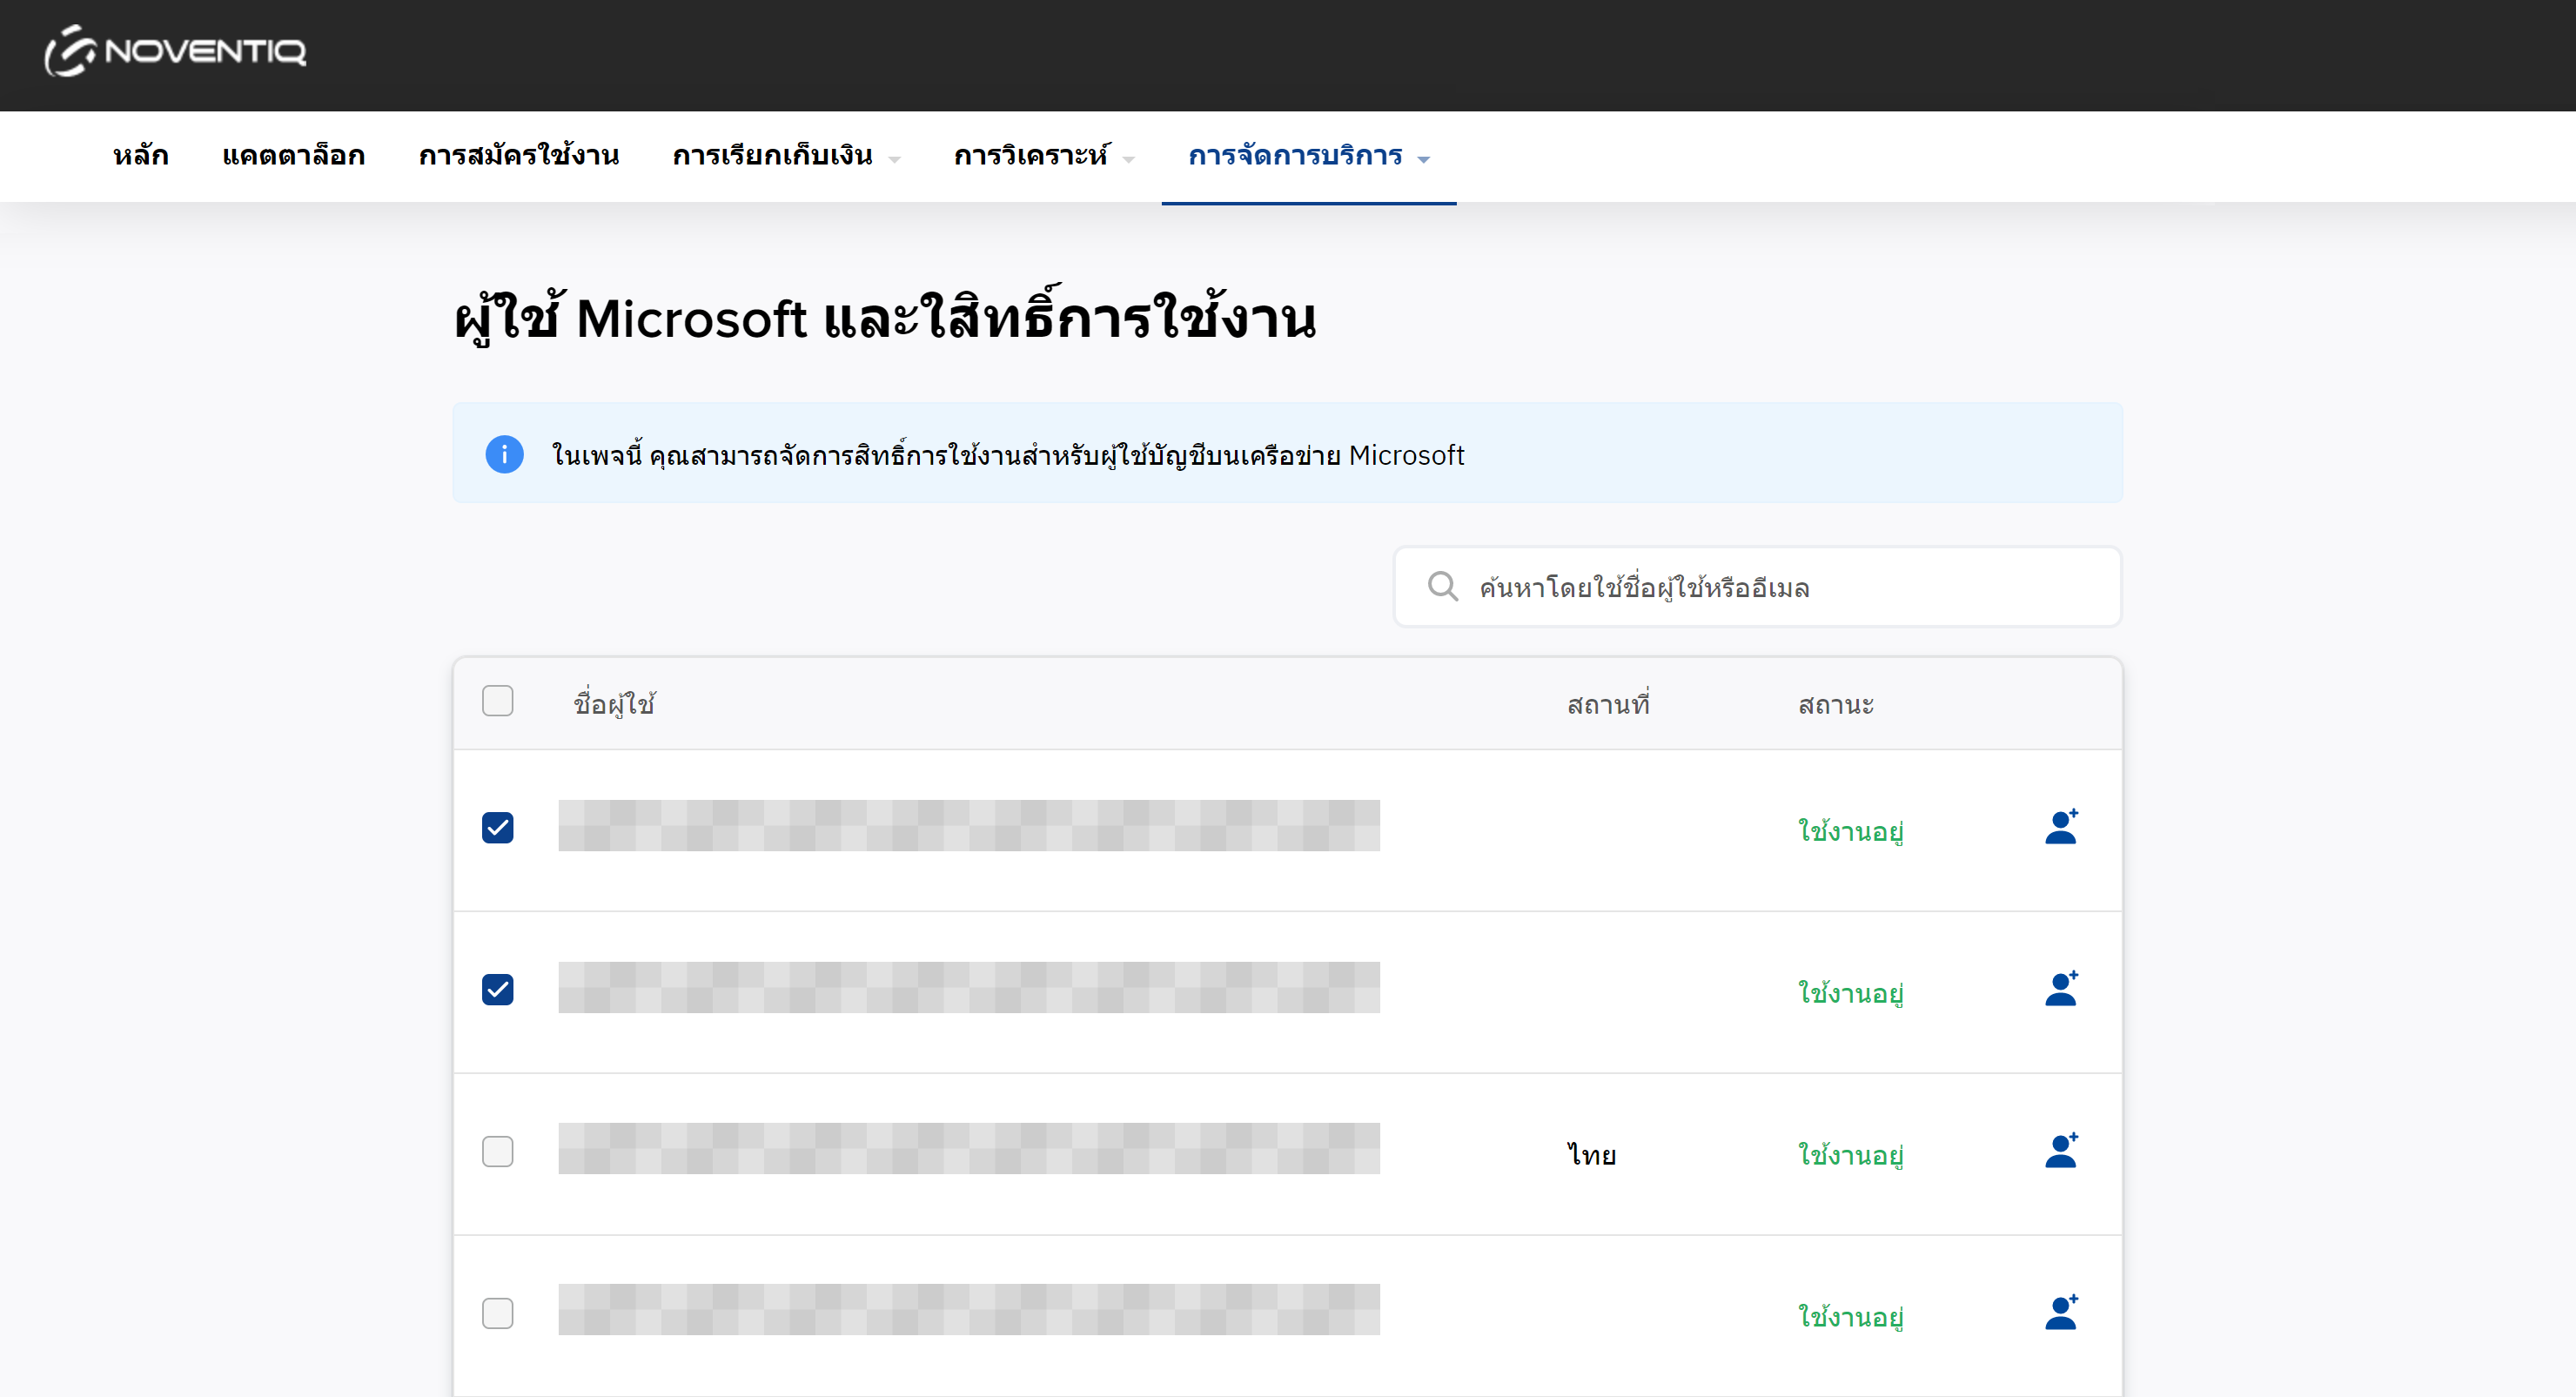
Task: Click add-user icon in the ไทย row
Action: click(x=2060, y=1151)
